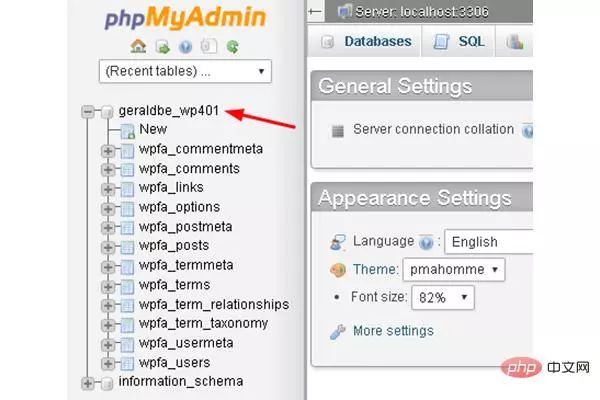The image size is (600, 400).
Task: Expand the wpfa_term_taxonomy table
Action: (x=108, y=325)
